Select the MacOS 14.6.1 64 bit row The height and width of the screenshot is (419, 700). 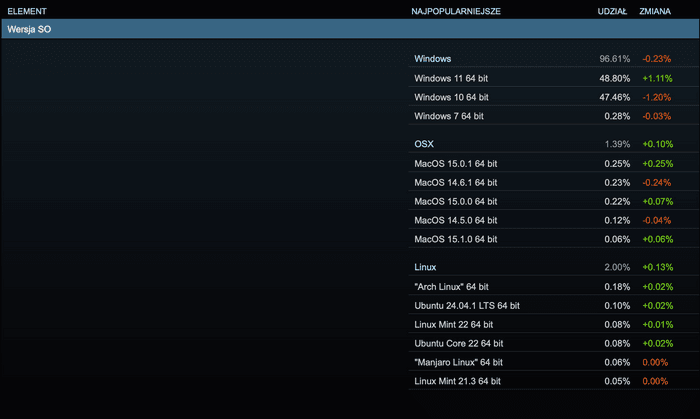(553, 183)
